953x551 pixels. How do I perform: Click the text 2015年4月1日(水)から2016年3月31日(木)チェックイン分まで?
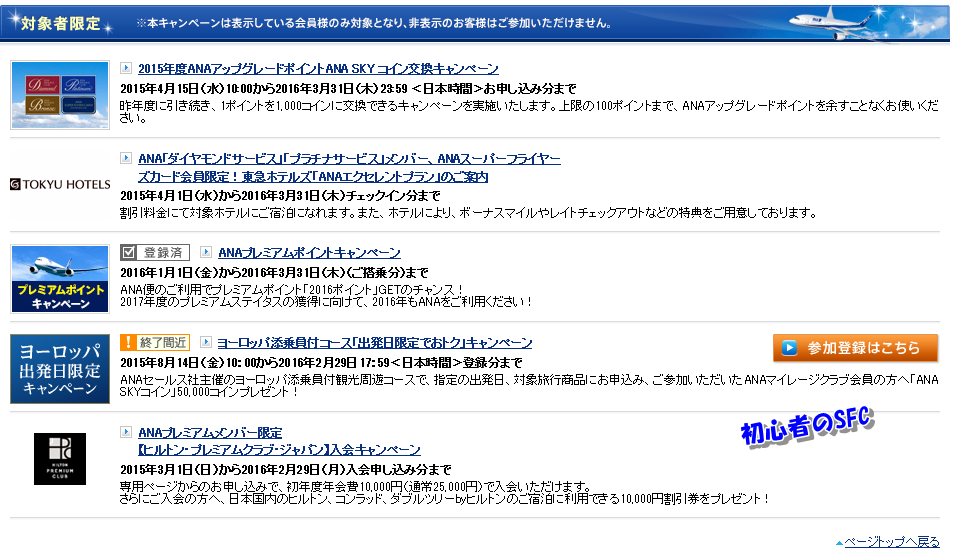(280, 196)
